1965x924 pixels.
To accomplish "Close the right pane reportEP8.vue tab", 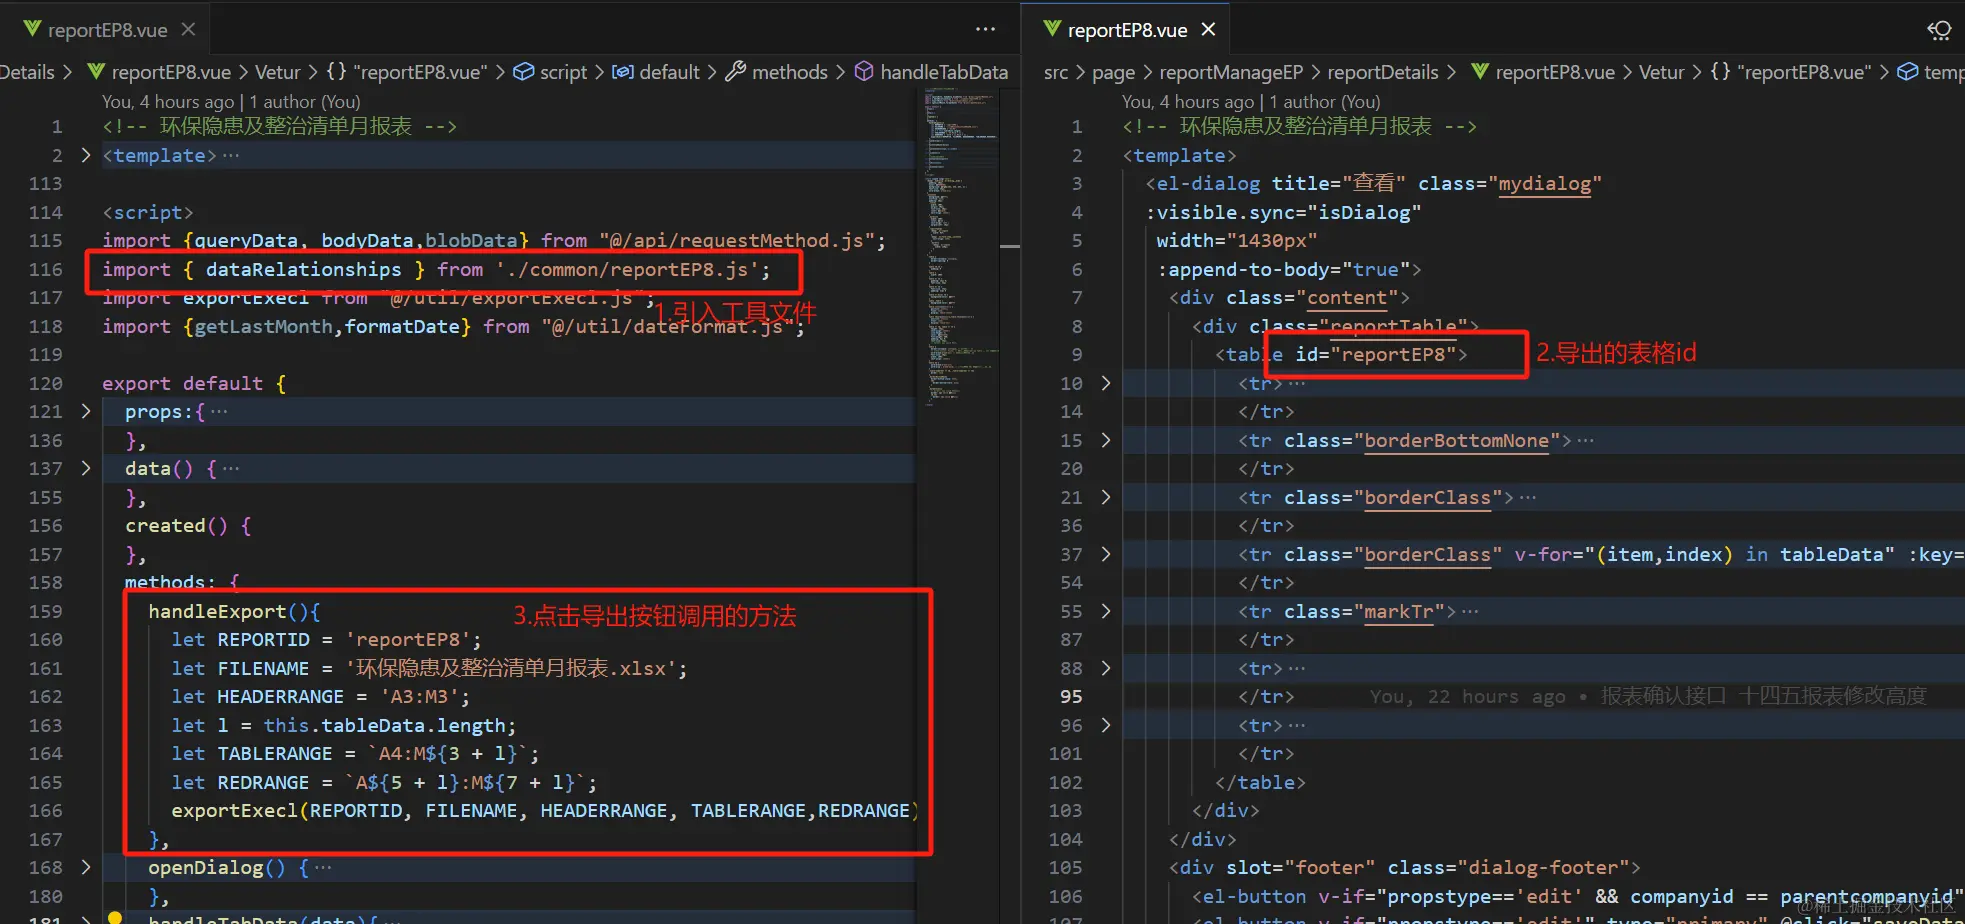I will 1208,30.
